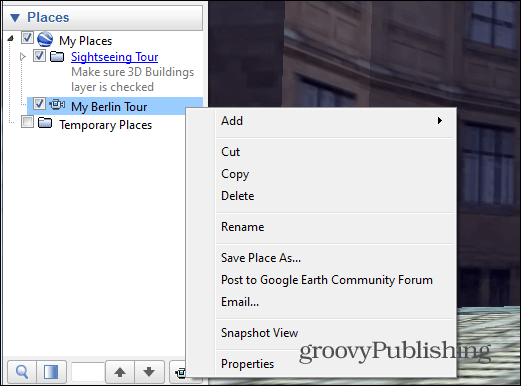521x386 pixels.
Task: Collapse the Places panel header triangle
Action: click(15, 18)
